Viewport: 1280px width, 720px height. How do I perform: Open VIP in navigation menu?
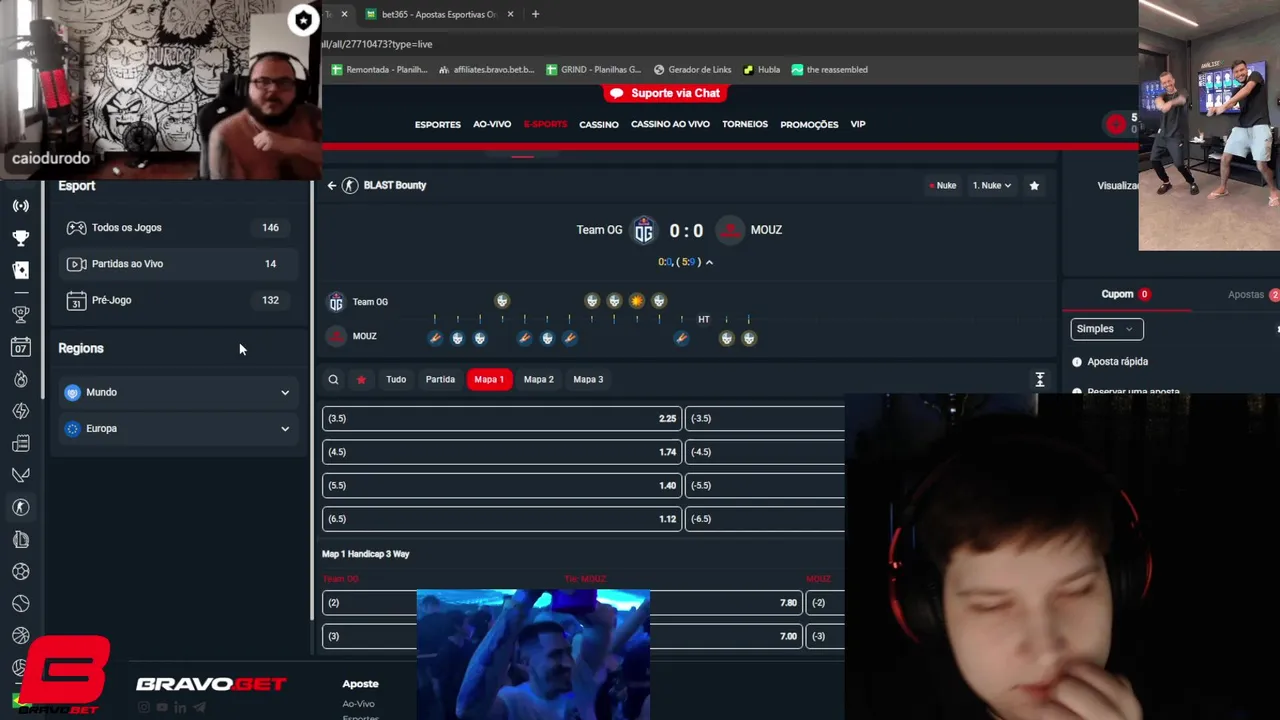coord(858,124)
